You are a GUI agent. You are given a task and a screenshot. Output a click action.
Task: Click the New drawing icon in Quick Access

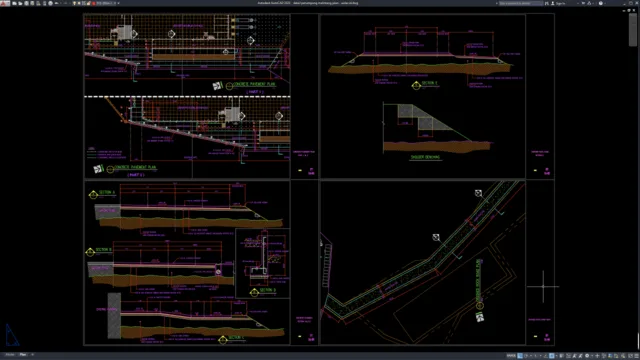[x=14, y=3]
